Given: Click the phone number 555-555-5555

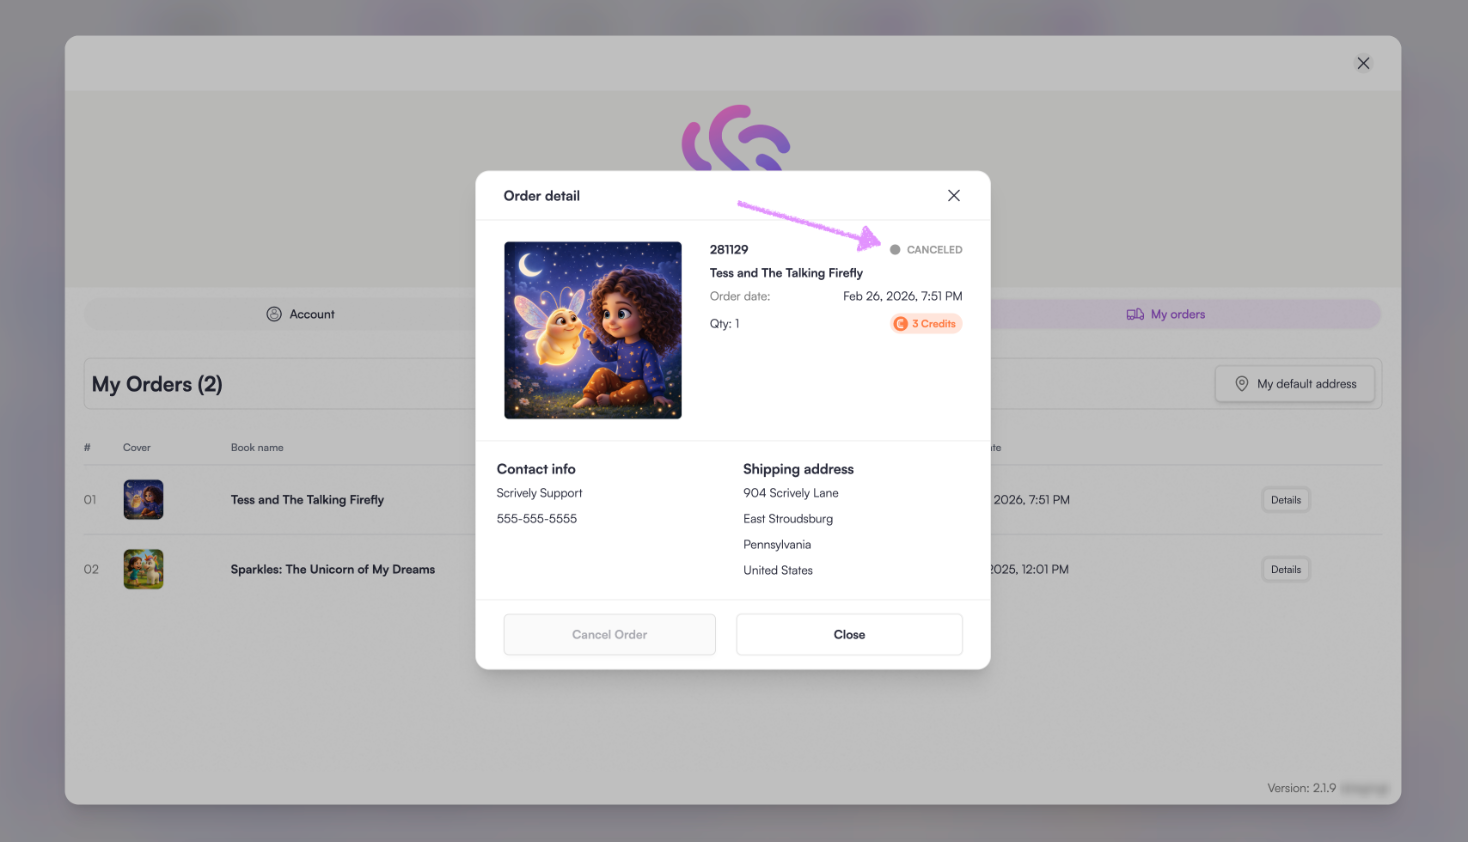Looking at the screenshot, I should pos(537,519).
